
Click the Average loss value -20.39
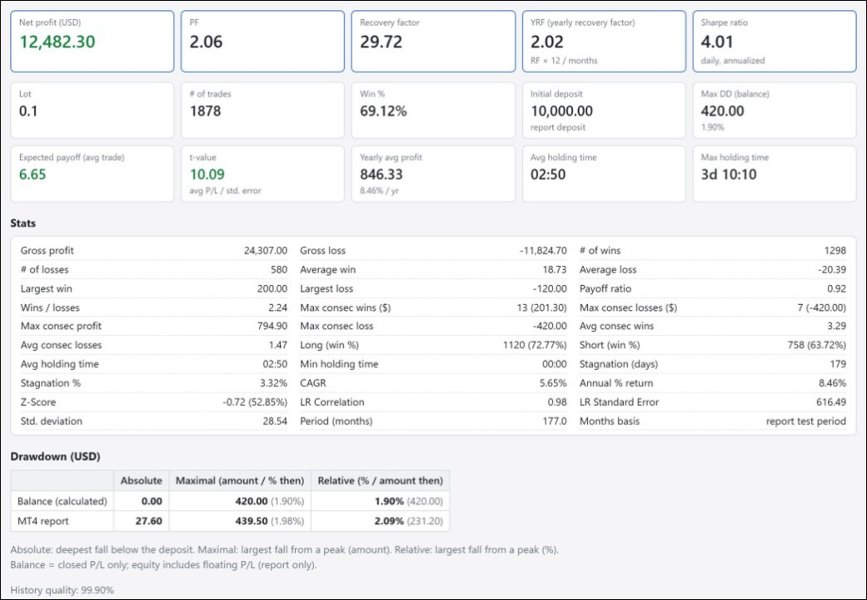click(x=832, y=270)
